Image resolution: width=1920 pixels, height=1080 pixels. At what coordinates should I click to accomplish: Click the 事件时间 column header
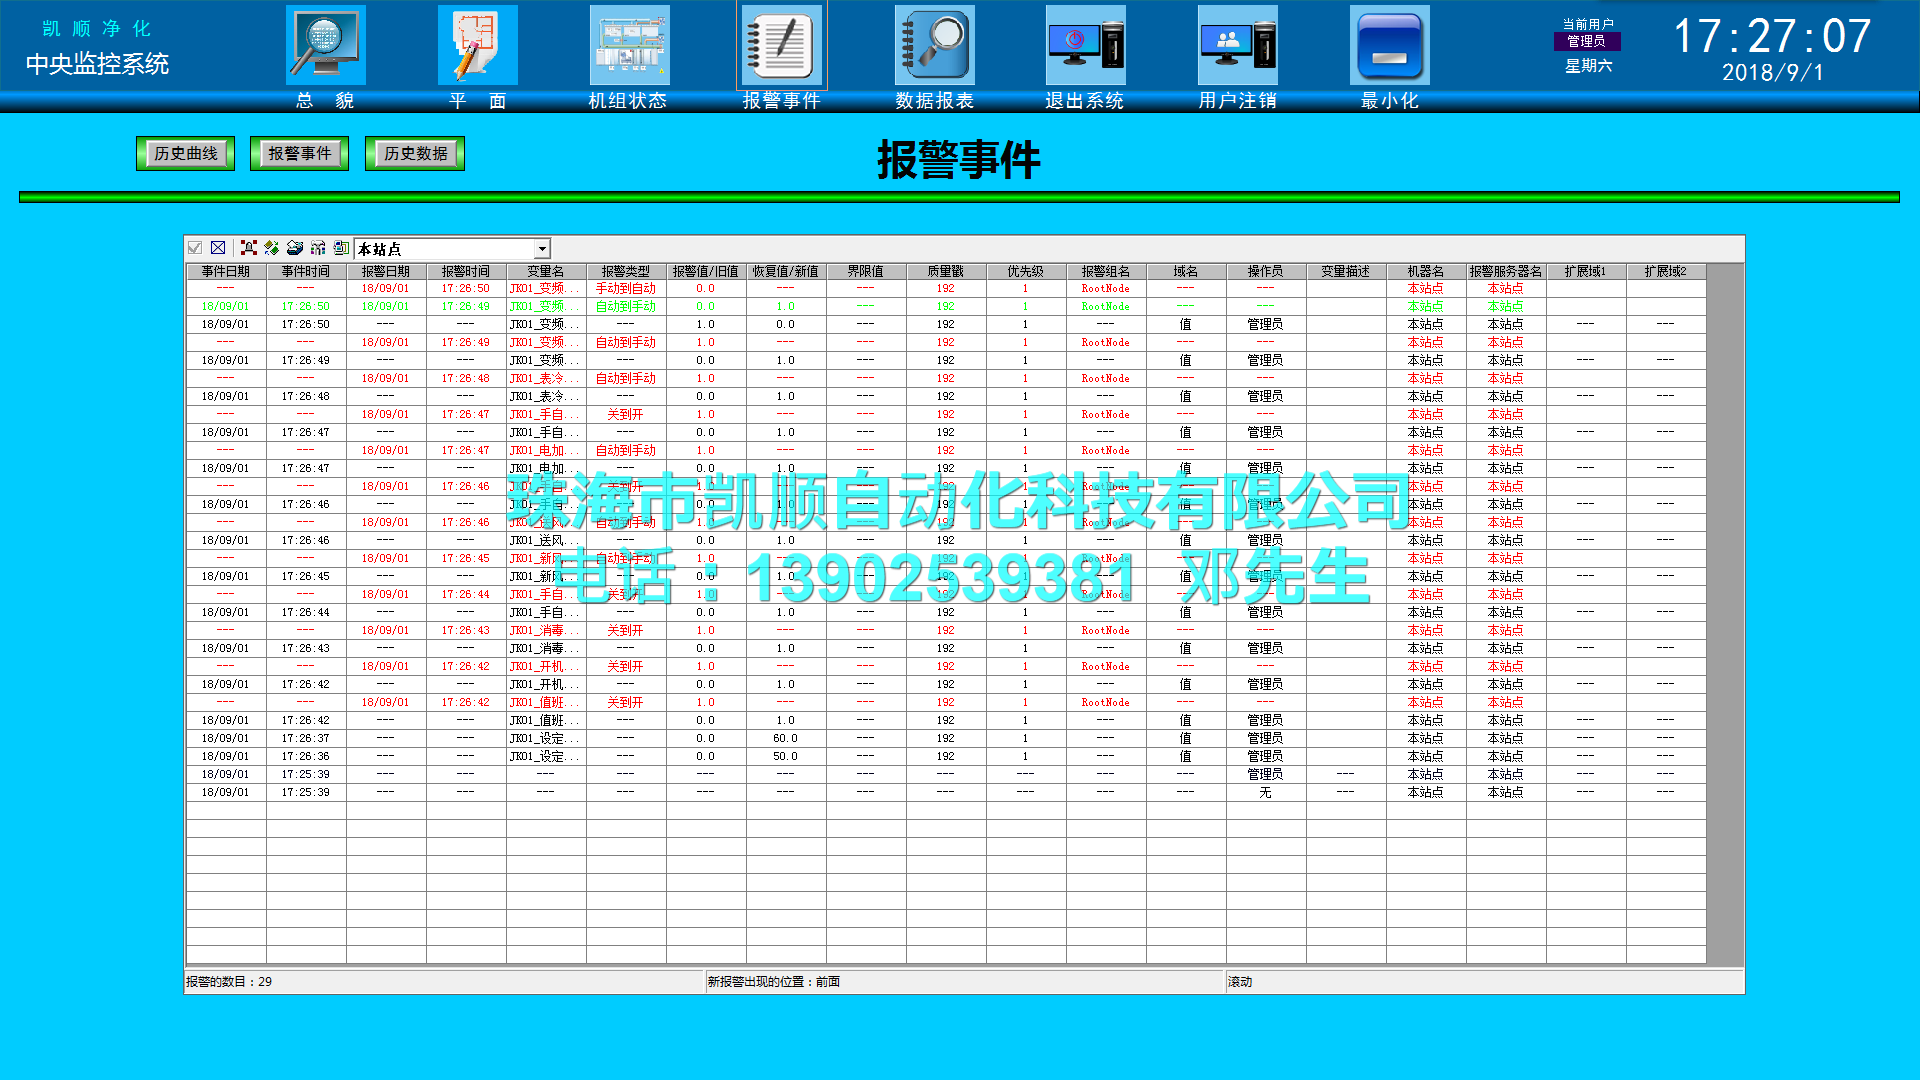click(x=306, y=271)
